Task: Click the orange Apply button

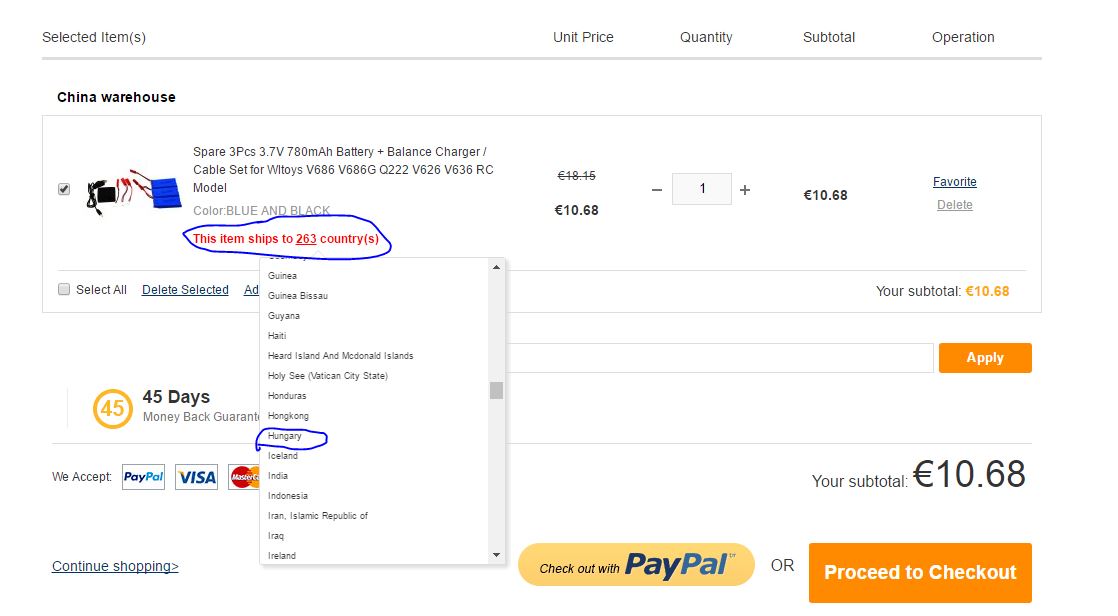Action: coord(985,358)
